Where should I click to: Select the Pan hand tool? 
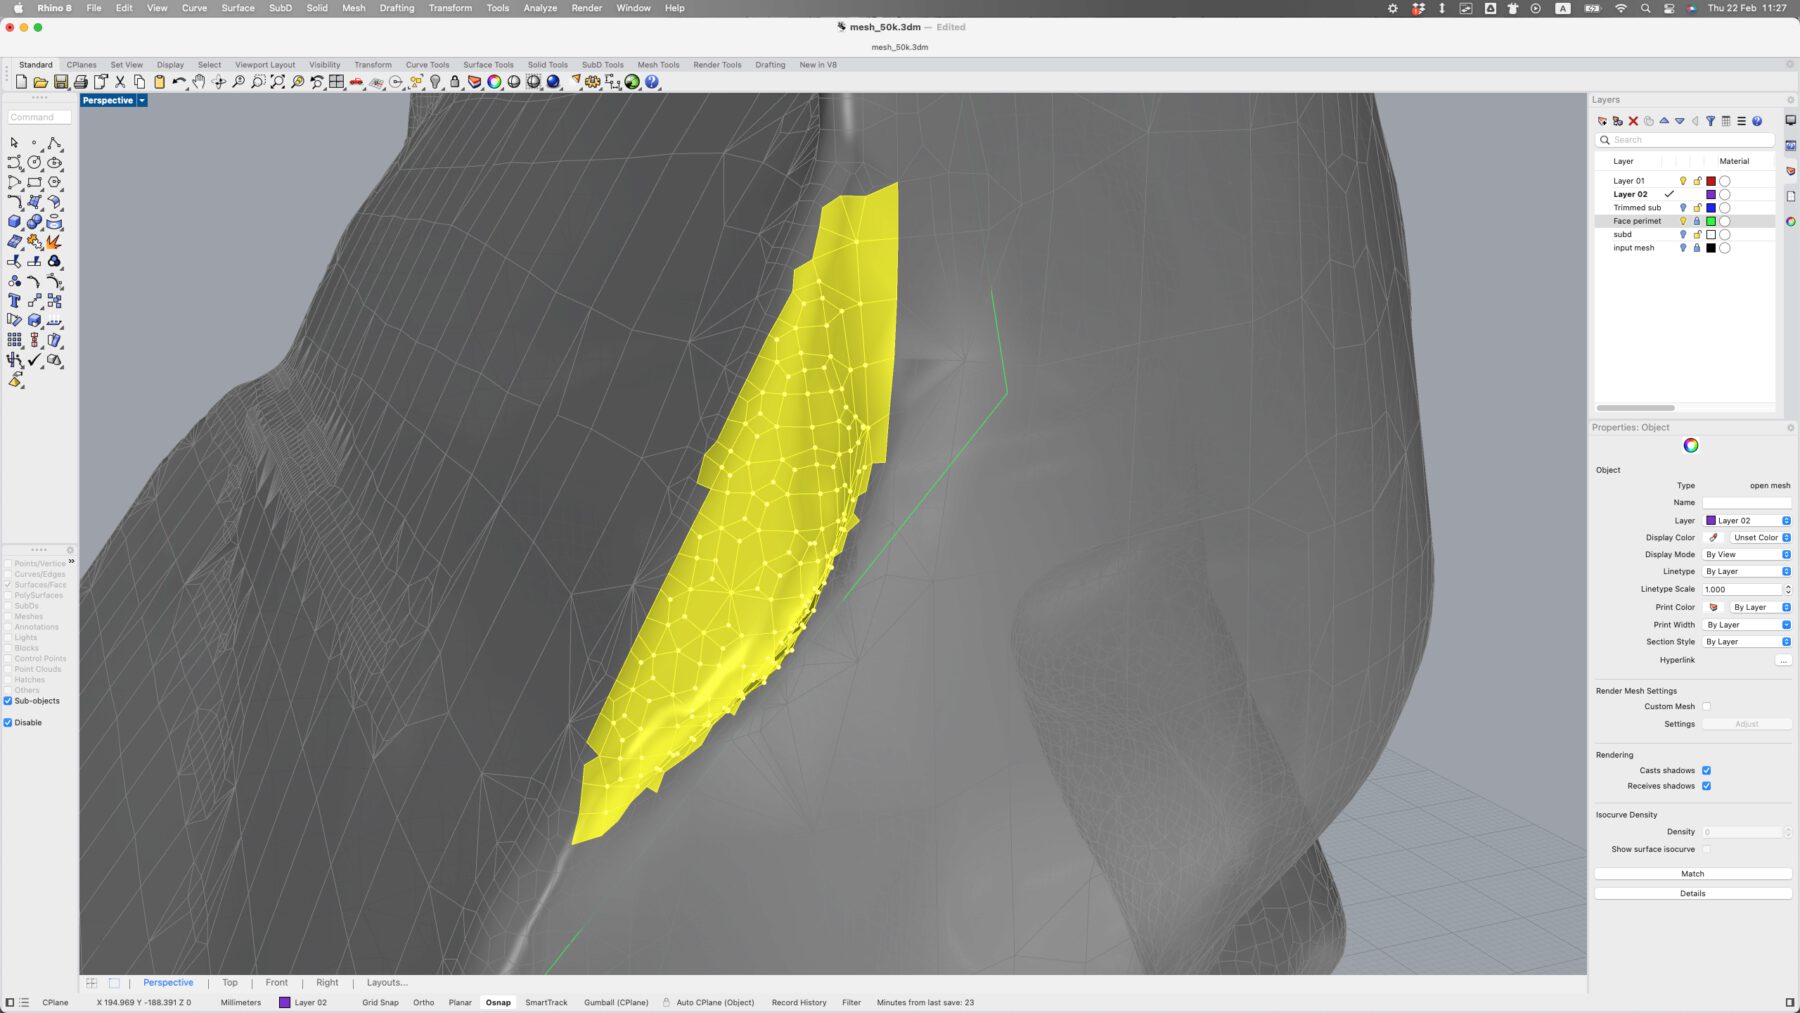coord(199,82)
